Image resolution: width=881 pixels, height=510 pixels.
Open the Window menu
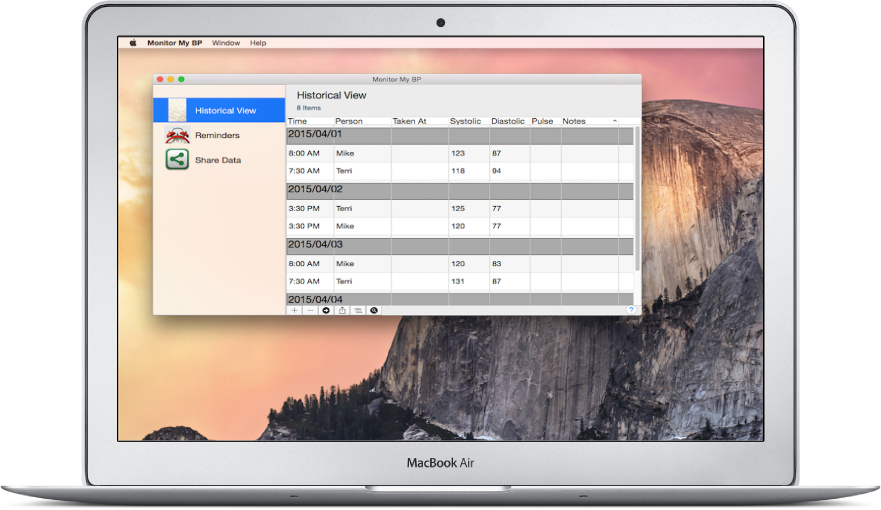(226, 43)
